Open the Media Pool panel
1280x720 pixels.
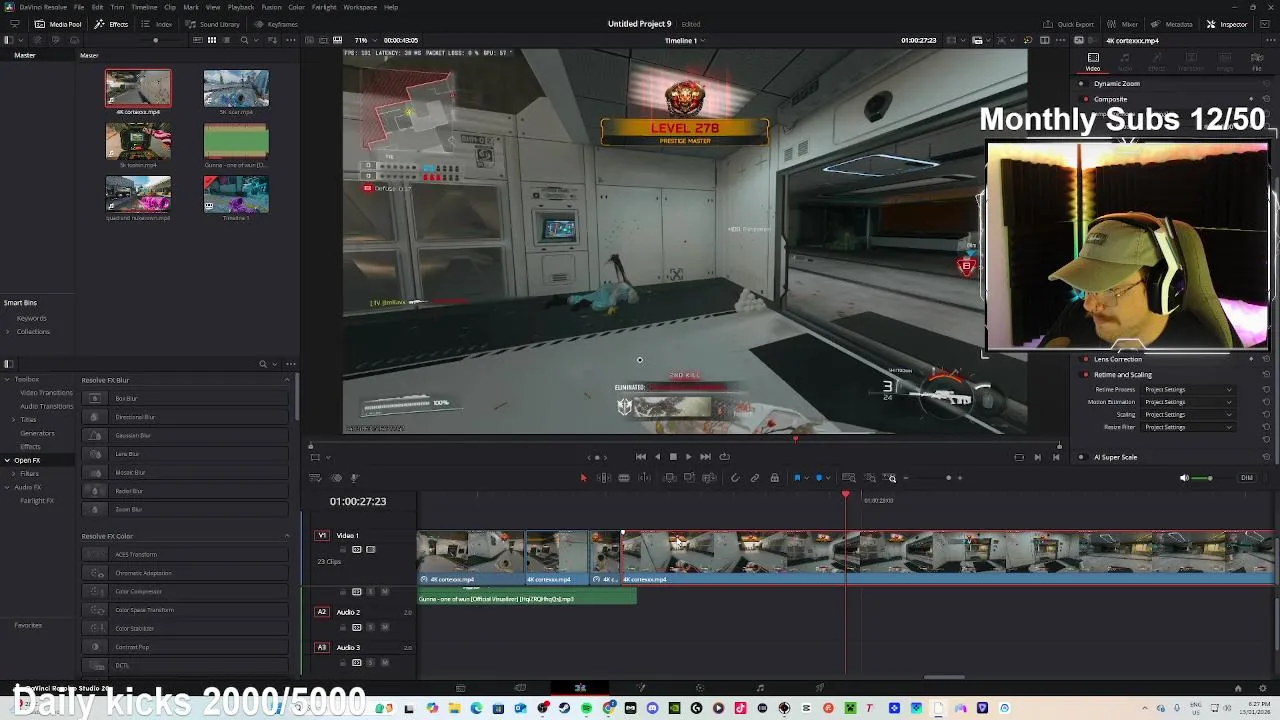[58, 24]
